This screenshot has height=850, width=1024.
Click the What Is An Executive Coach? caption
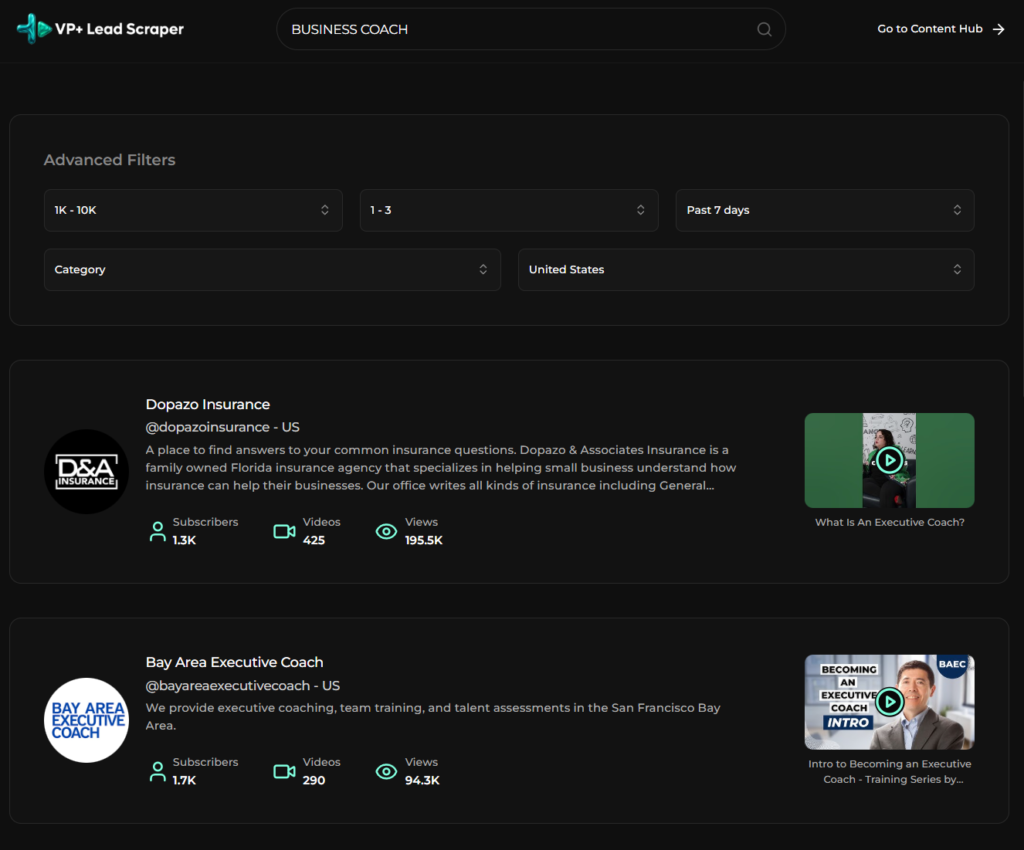click(889, 522)
